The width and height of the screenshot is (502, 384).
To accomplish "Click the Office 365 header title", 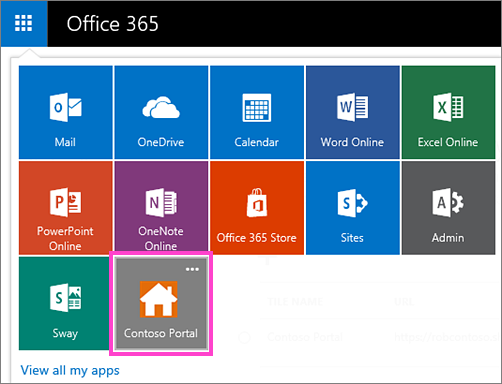I will point(113,24).
